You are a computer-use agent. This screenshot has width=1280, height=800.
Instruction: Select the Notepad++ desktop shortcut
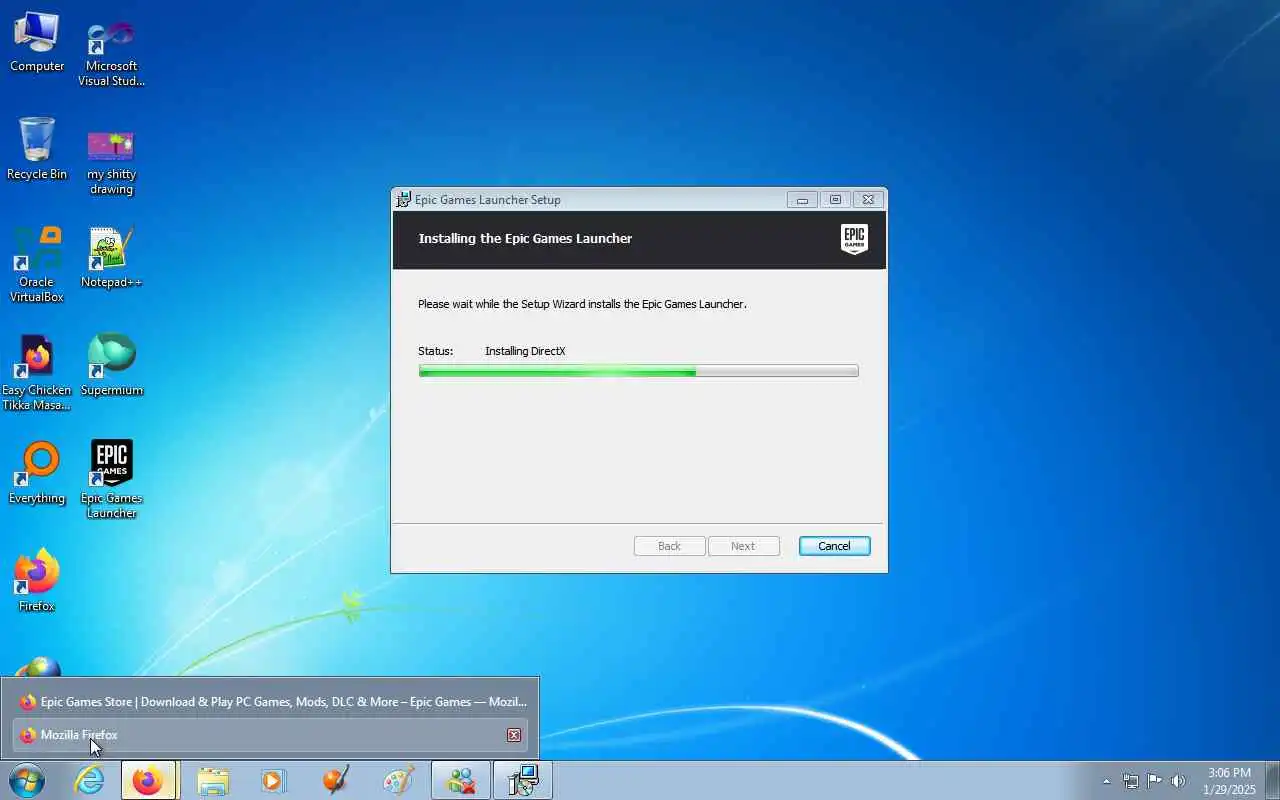pyautogui.click(x=111, y=258)
